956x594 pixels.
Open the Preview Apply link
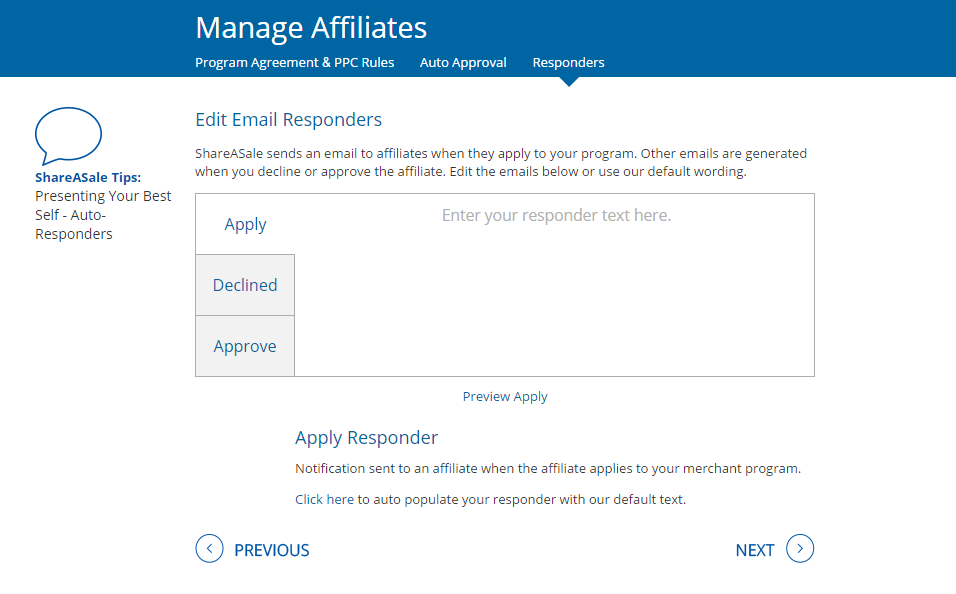505,396
